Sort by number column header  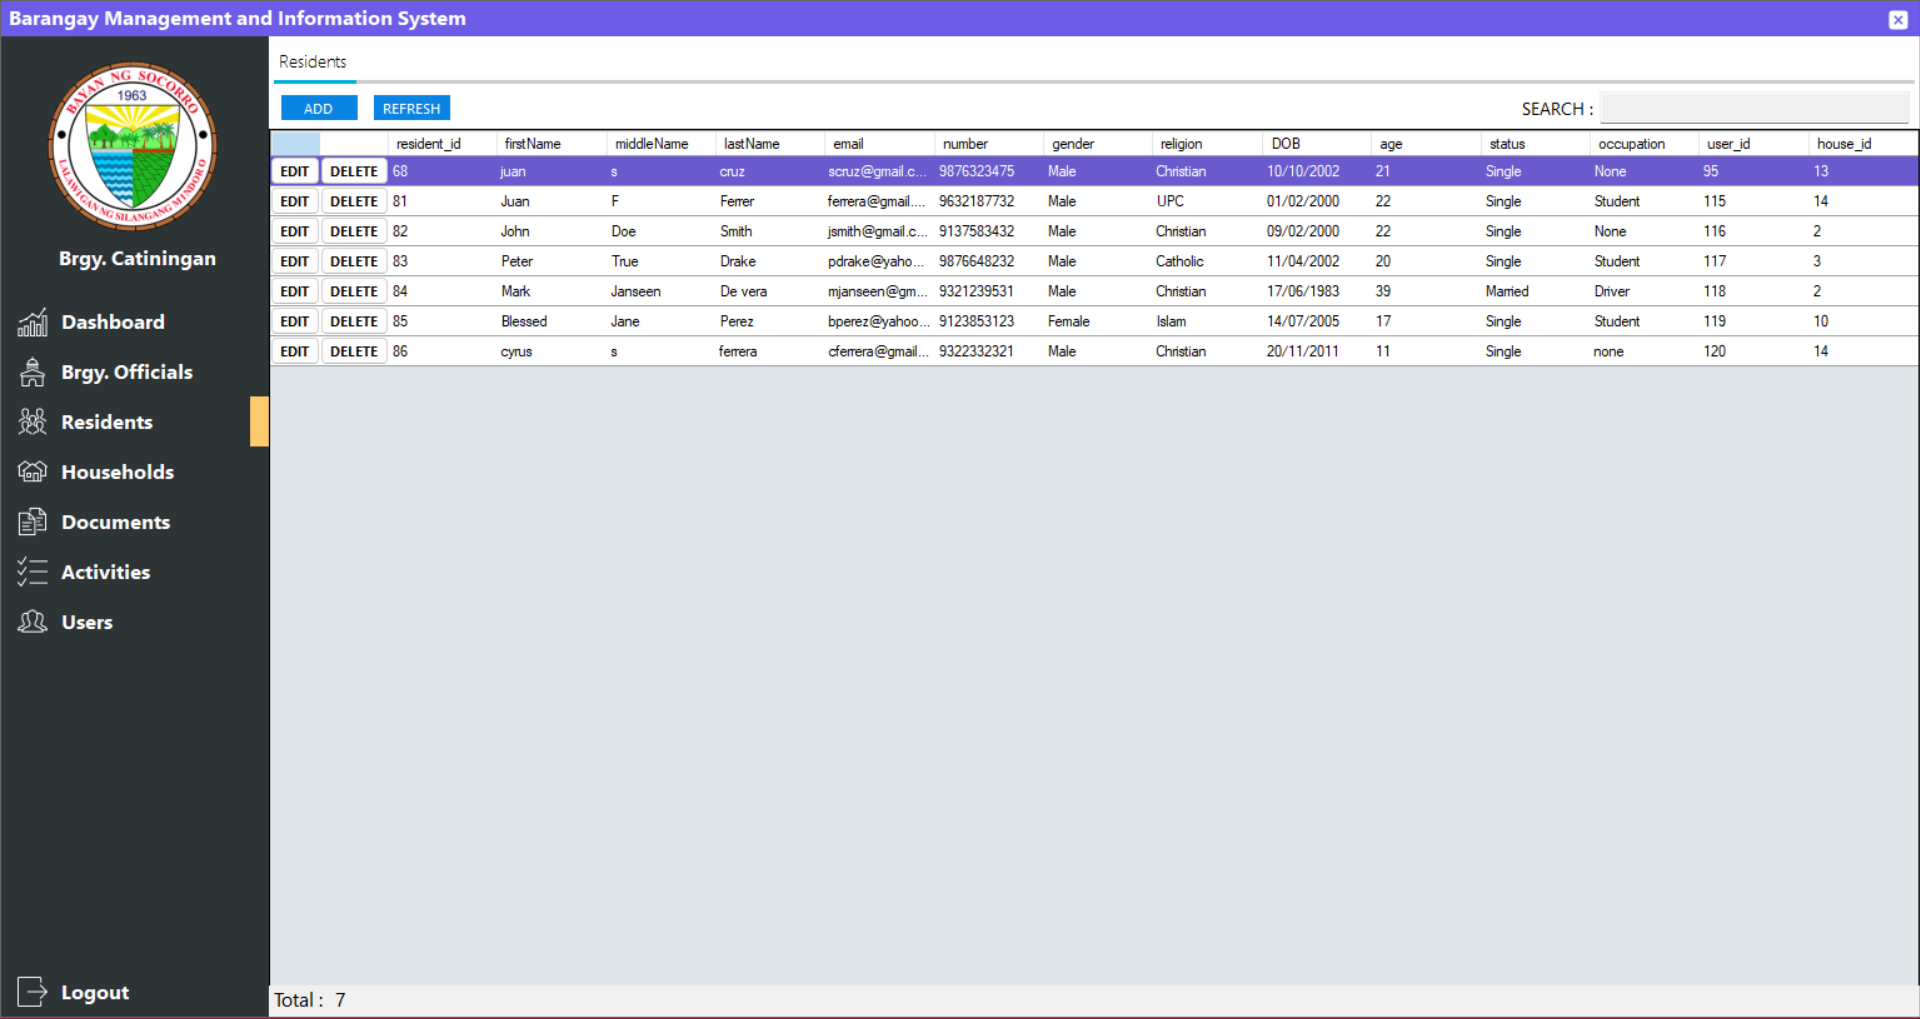point(988,144)
